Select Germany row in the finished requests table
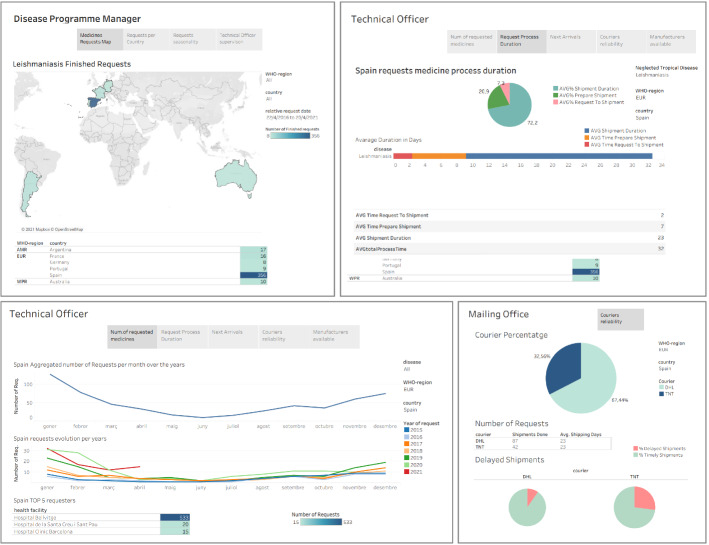This screenshot has height=545, width=709. click(141, 262)
